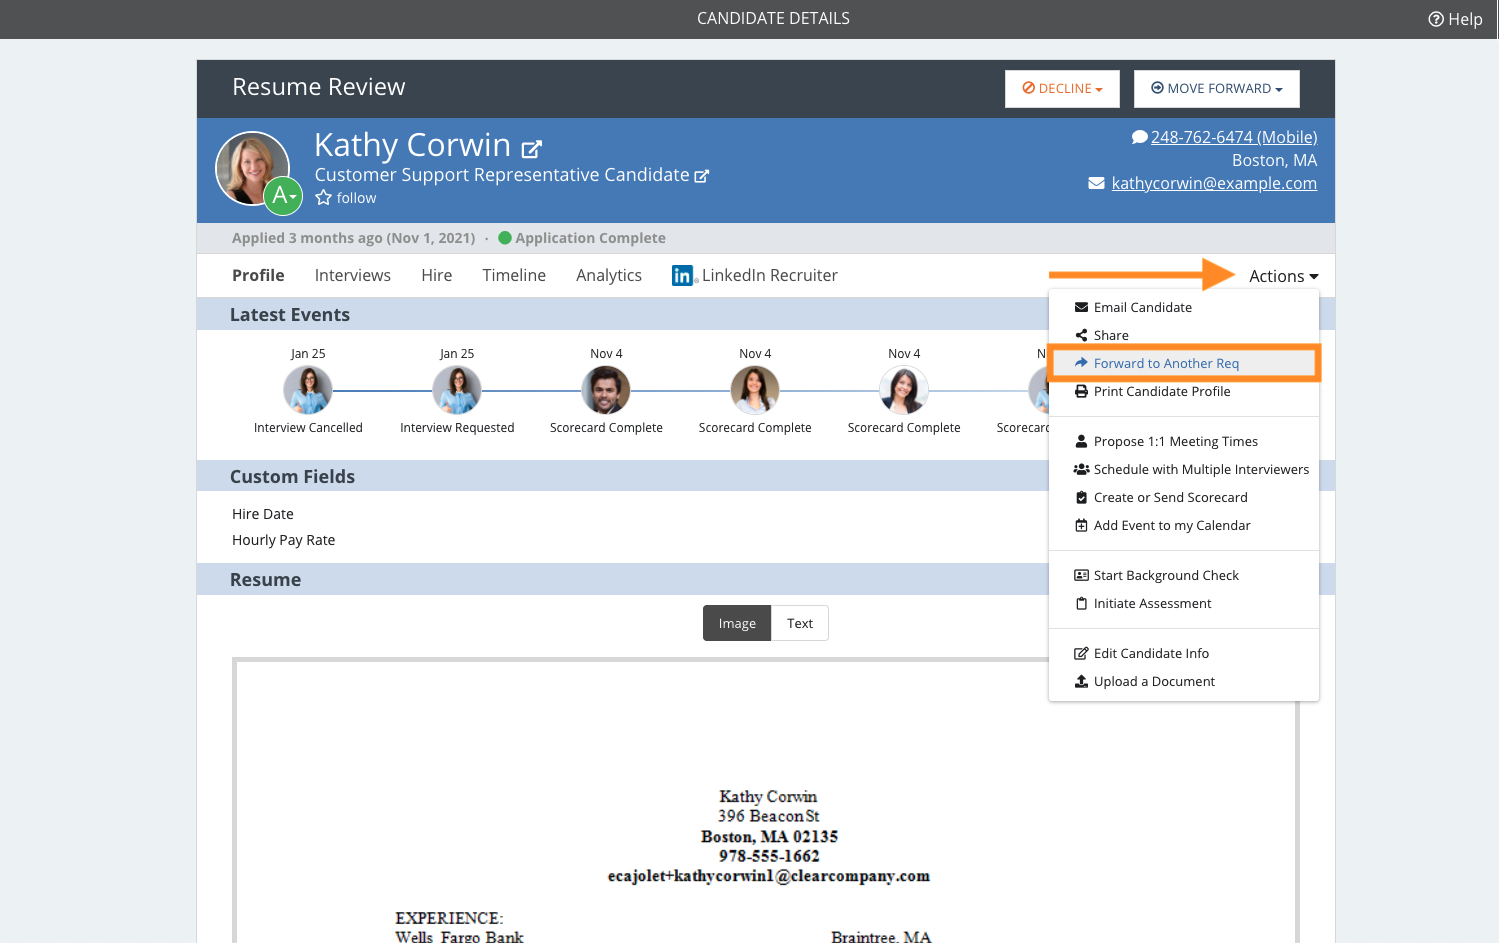Call the mobile number 248-762-6474
Screen dimensions: 1499x943
(x=1234, y=137)
